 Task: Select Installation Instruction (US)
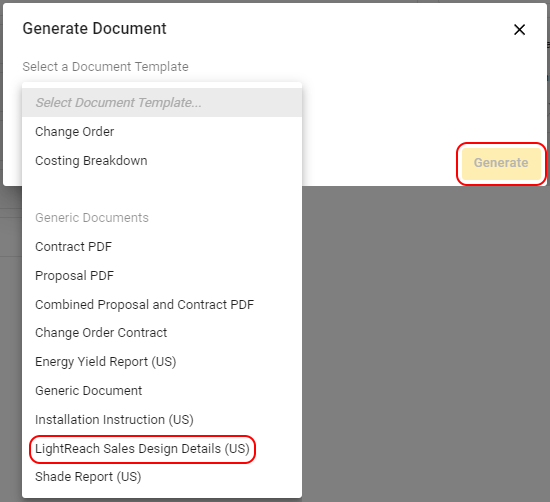pyautogui.click(x=162, y=420)
